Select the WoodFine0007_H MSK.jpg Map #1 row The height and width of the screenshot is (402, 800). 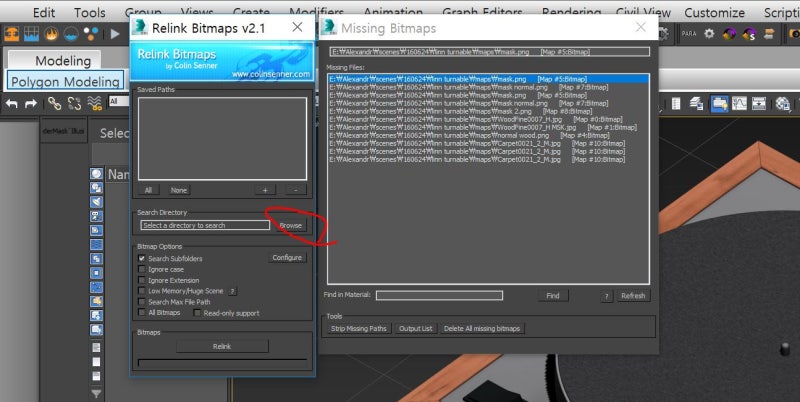(x=488, y=128)
